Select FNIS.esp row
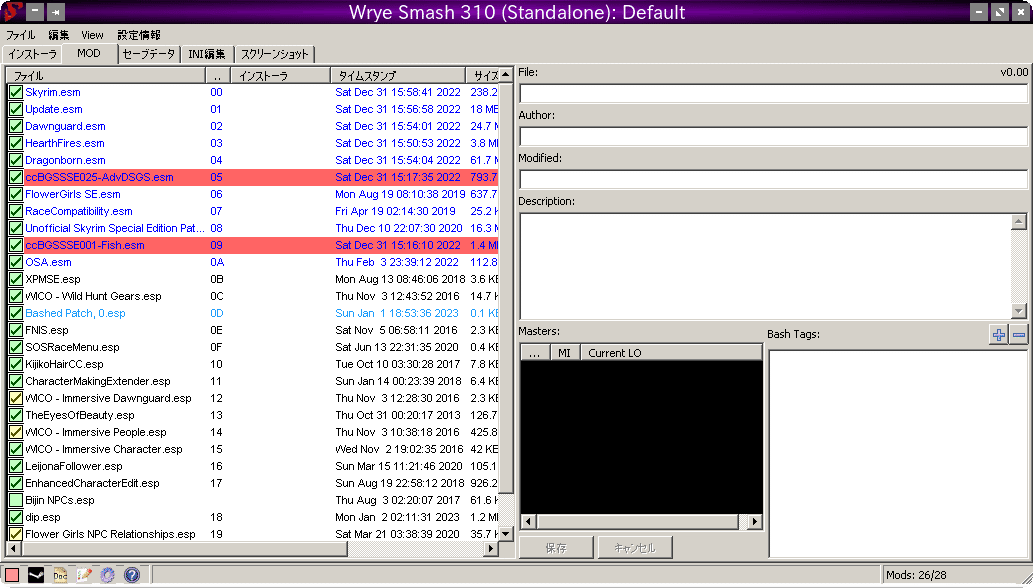Screen dimensions: 1033x588 [253, 331]
